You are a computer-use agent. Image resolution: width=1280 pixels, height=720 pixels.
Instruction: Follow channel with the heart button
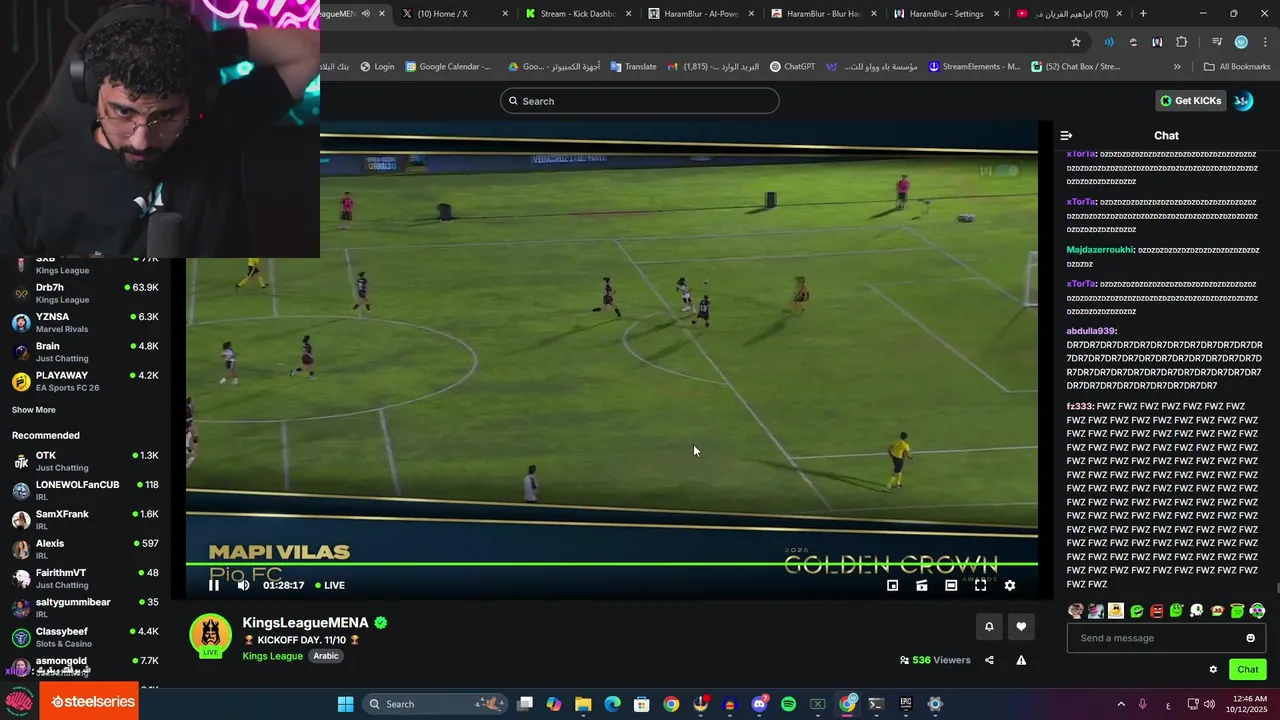[x=1021, y=627]
